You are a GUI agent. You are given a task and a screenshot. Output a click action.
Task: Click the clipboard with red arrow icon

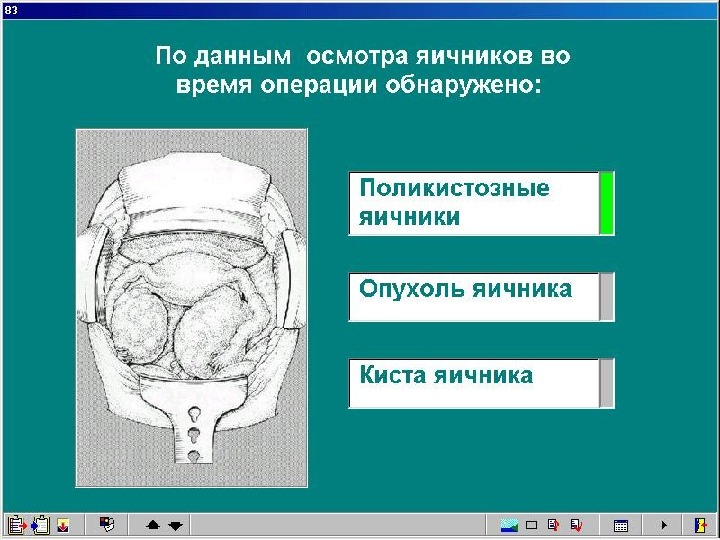coord(17,525)
